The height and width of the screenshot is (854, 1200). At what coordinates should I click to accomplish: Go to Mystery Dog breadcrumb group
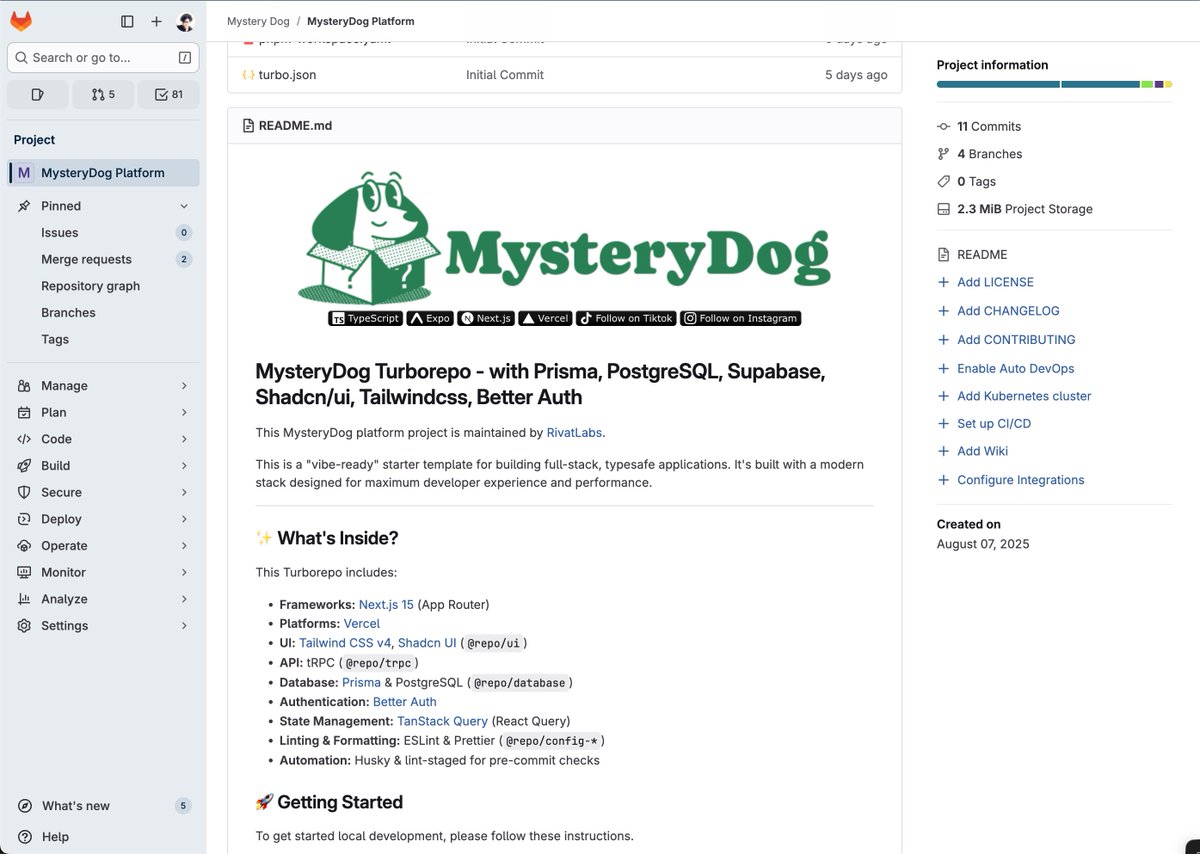pos(258,21)
